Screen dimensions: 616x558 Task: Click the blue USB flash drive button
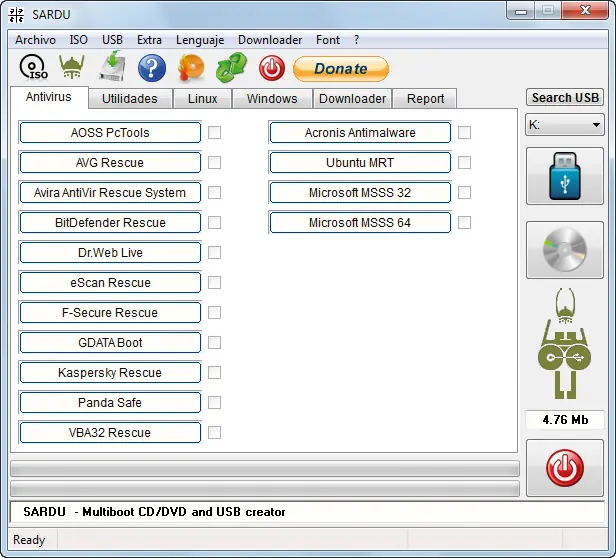pos(565,176)
